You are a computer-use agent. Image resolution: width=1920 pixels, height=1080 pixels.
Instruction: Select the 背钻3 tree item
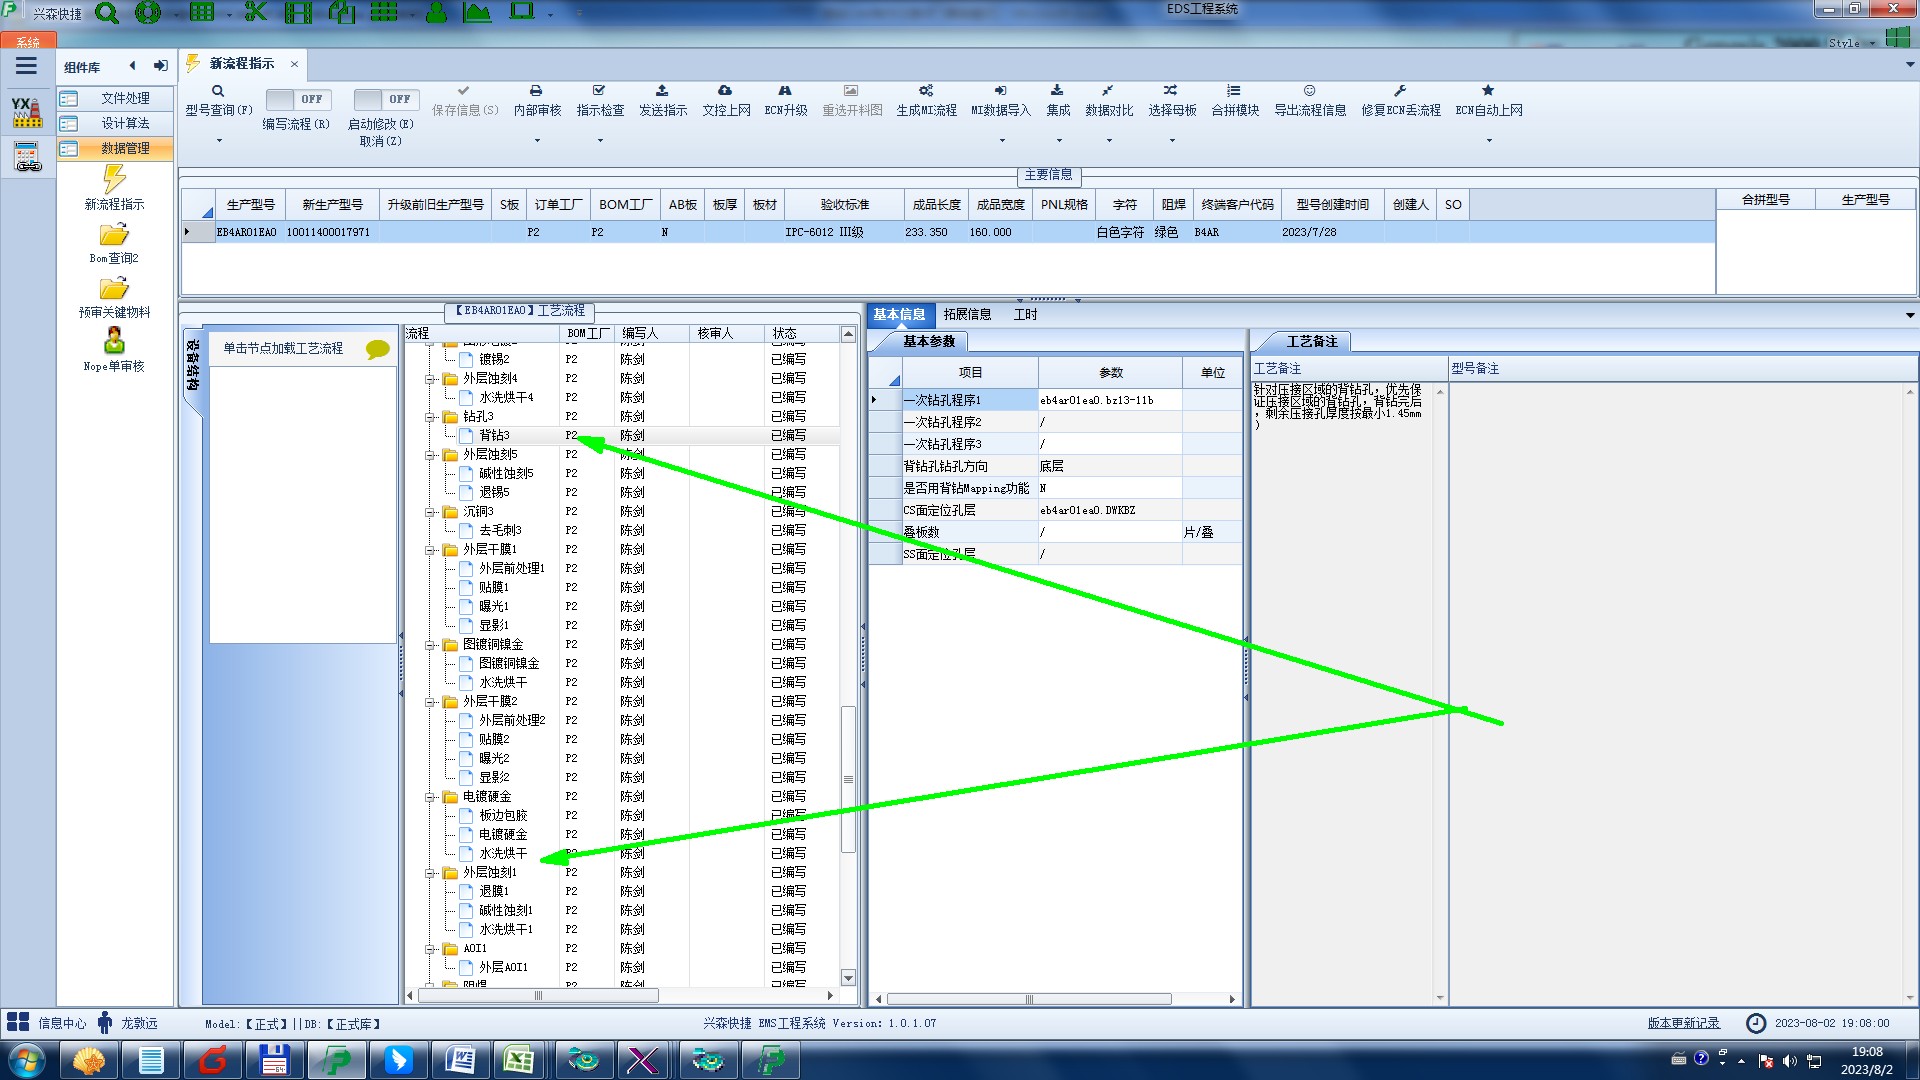(x=494, y=435)
